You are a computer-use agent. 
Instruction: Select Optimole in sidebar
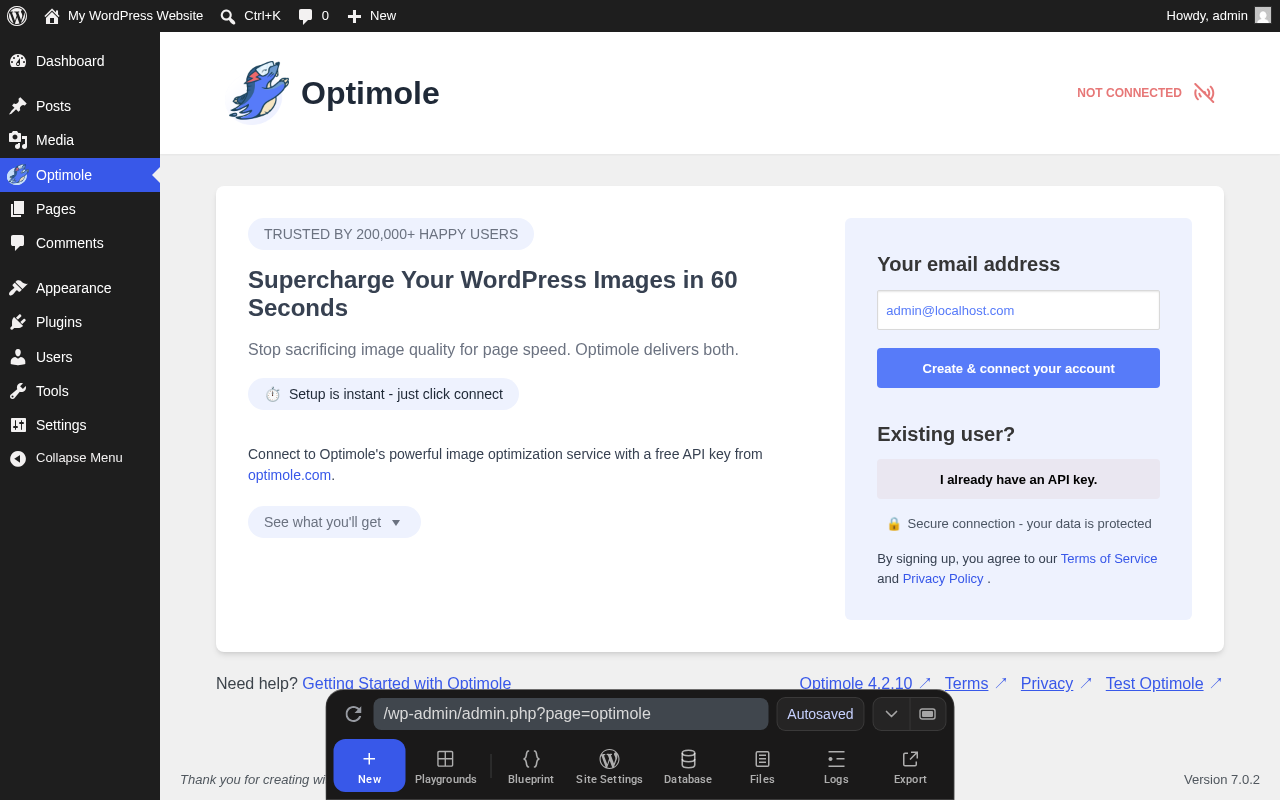[80, 175]
